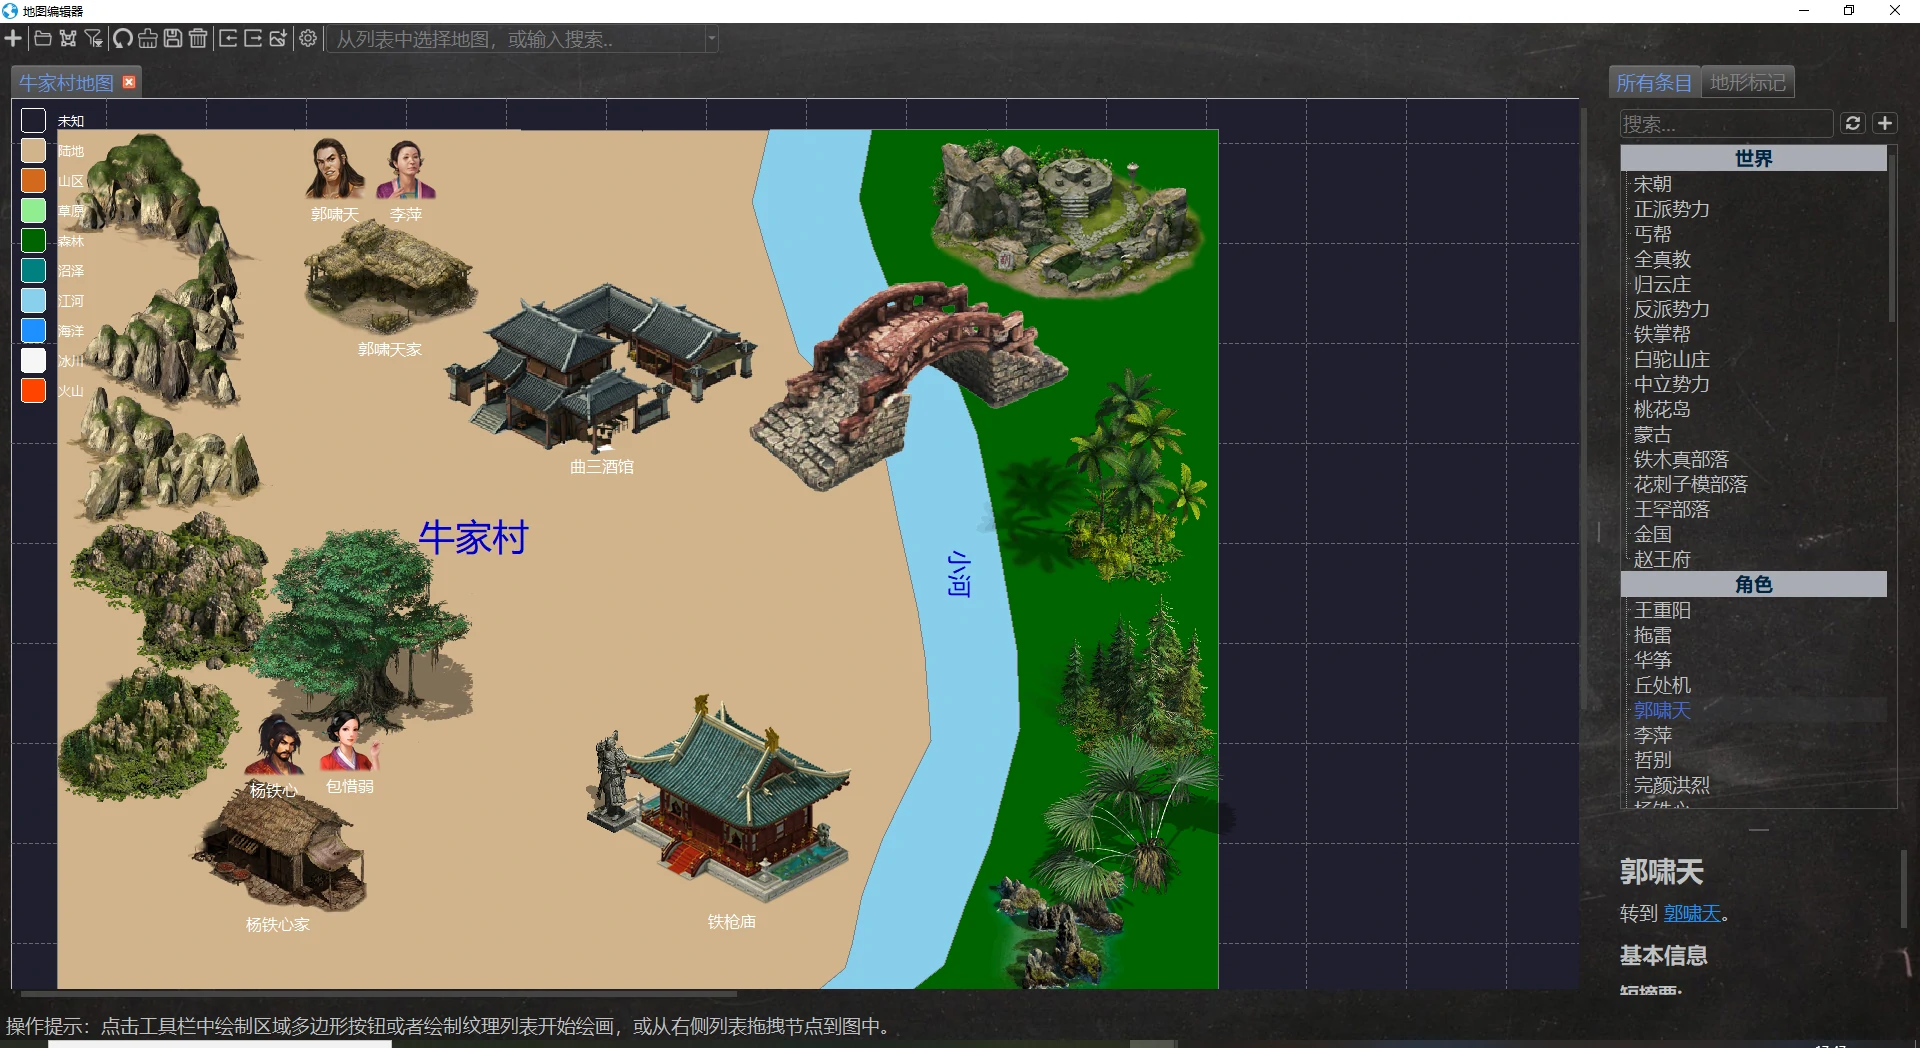Click the 郭啸天 character portrait on the map

pos(335,170)
